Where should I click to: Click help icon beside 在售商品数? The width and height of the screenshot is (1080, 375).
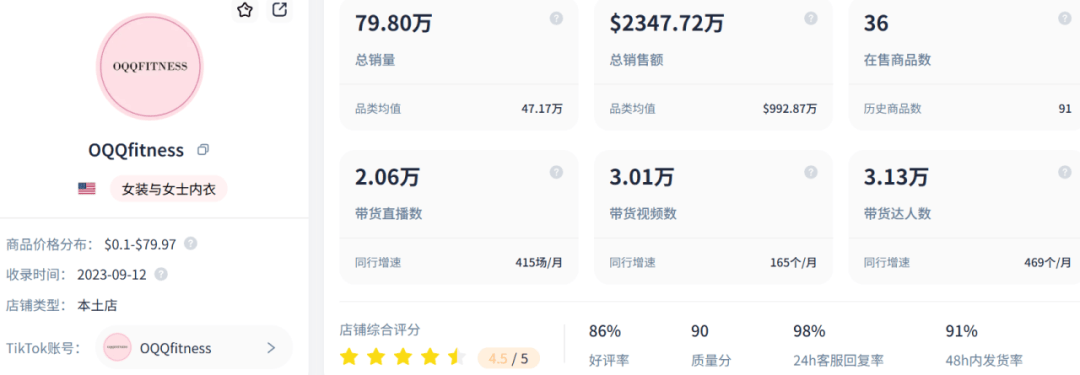(1065, 19)
